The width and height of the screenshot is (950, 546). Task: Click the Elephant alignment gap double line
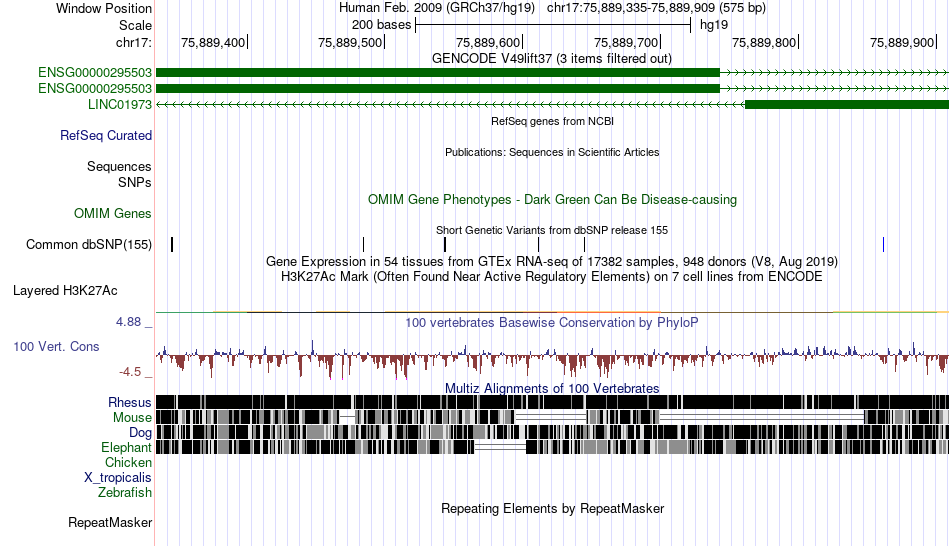coord(500,447)
